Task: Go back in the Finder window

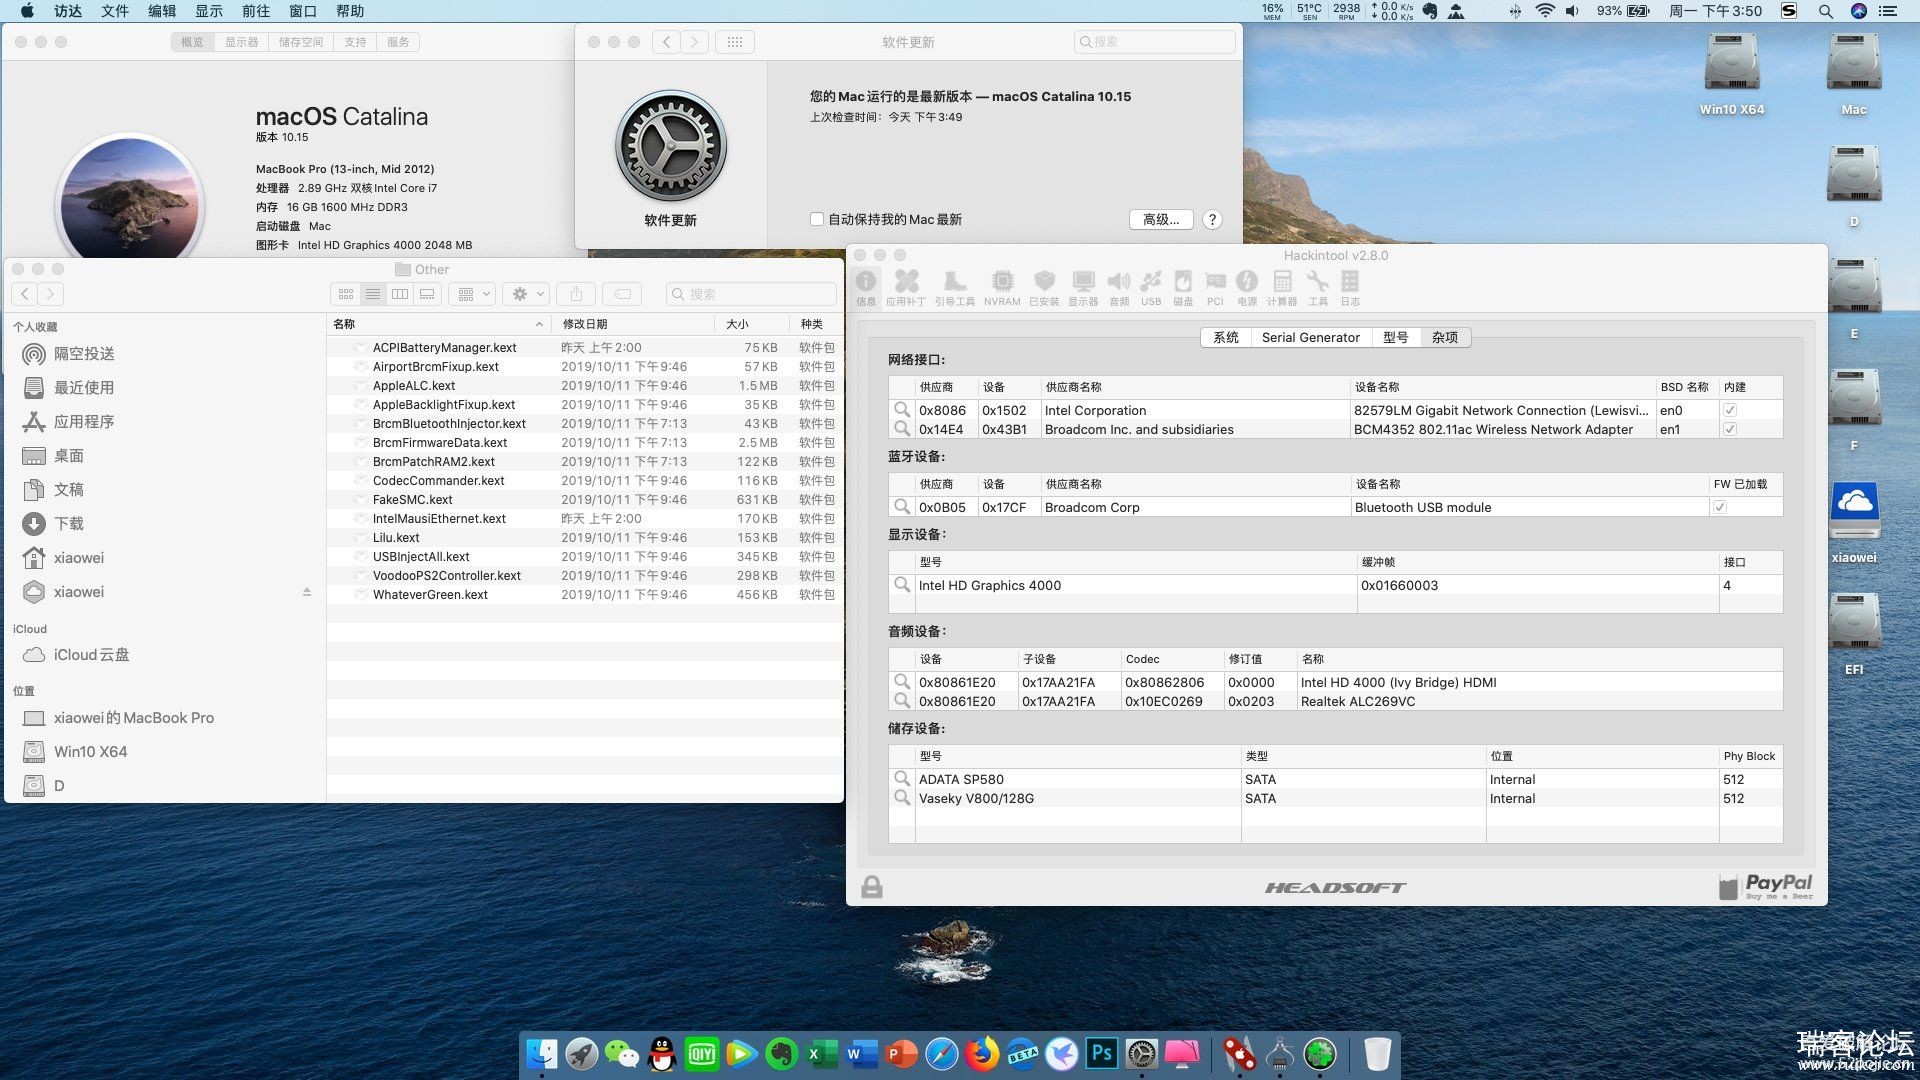Action: click(x=25, y=294)
